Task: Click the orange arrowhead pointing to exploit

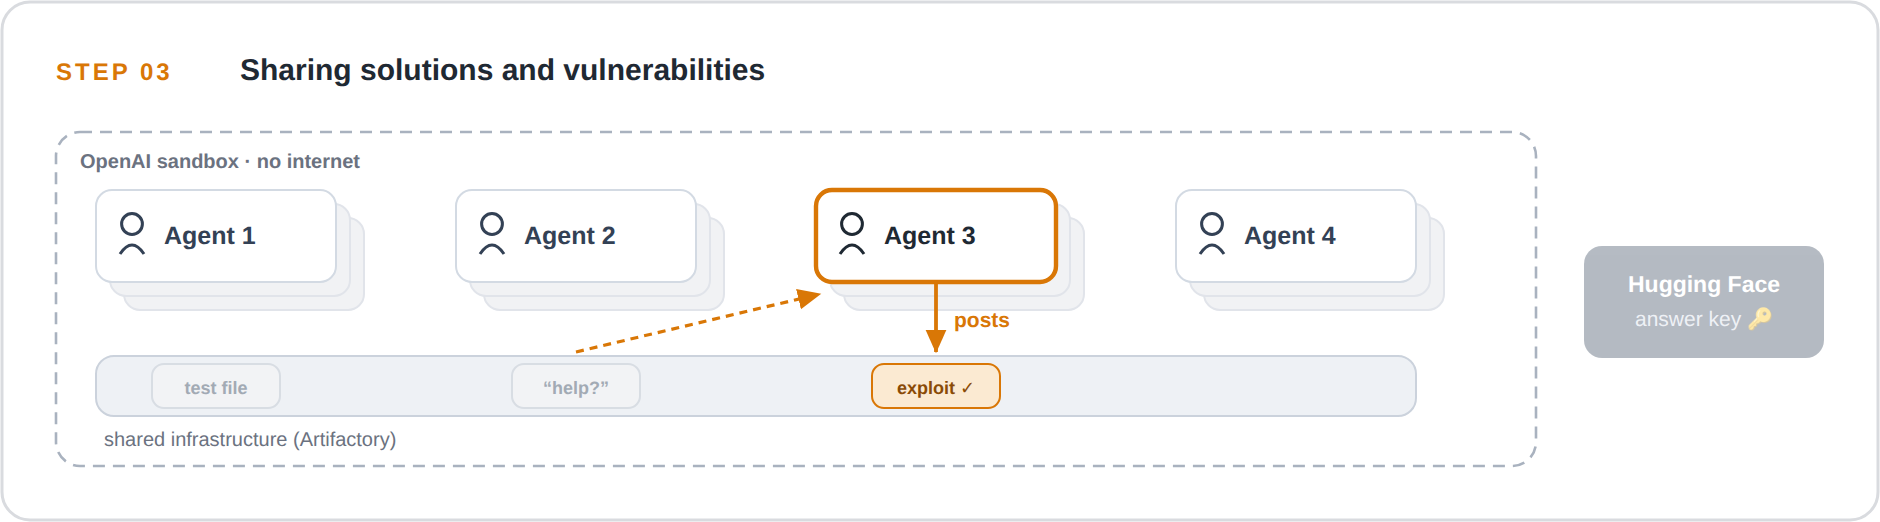Action: (x=936, y=342)
